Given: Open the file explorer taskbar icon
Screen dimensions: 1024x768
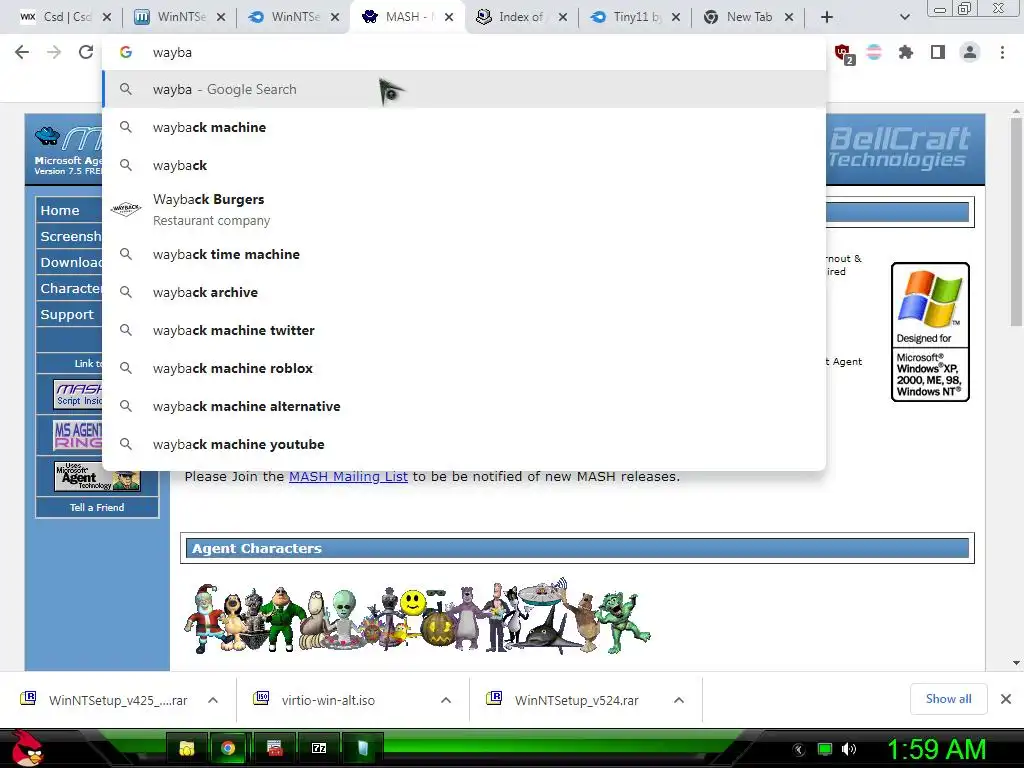Looking at the screenshot, I should 187,748.
